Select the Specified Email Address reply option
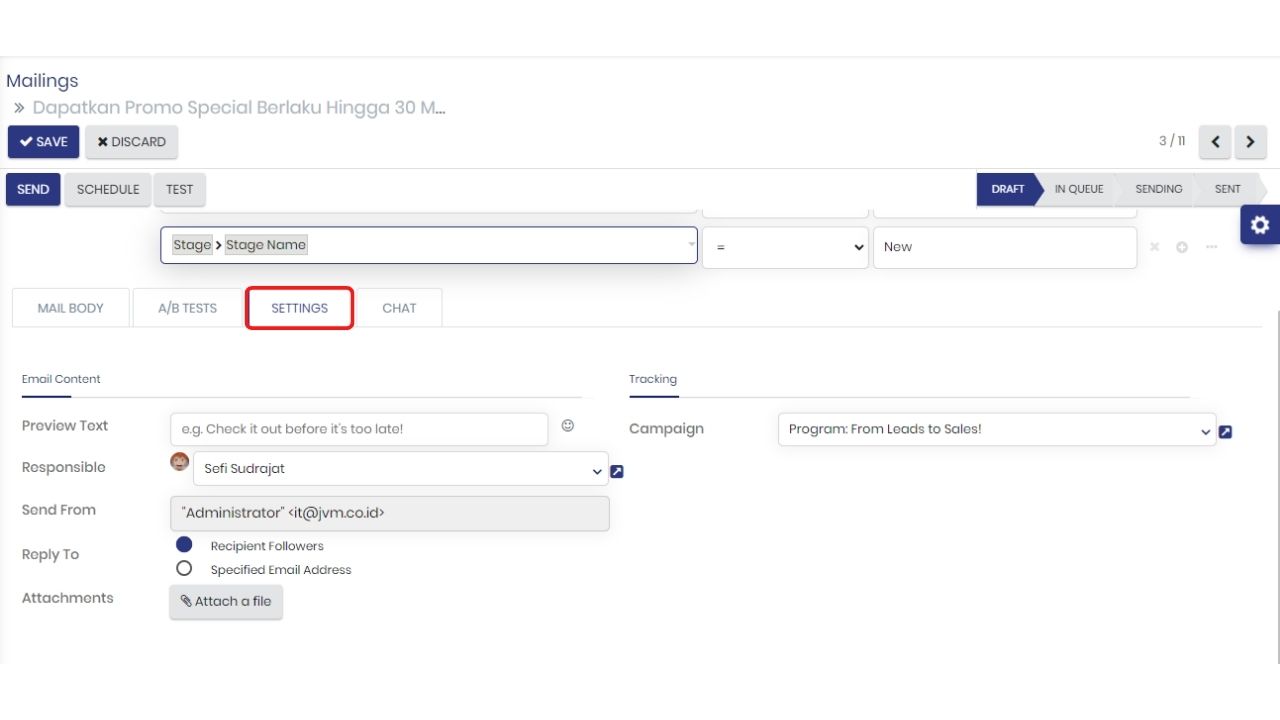The height and width of the screenshot is (720, 1280). (184, 568)
